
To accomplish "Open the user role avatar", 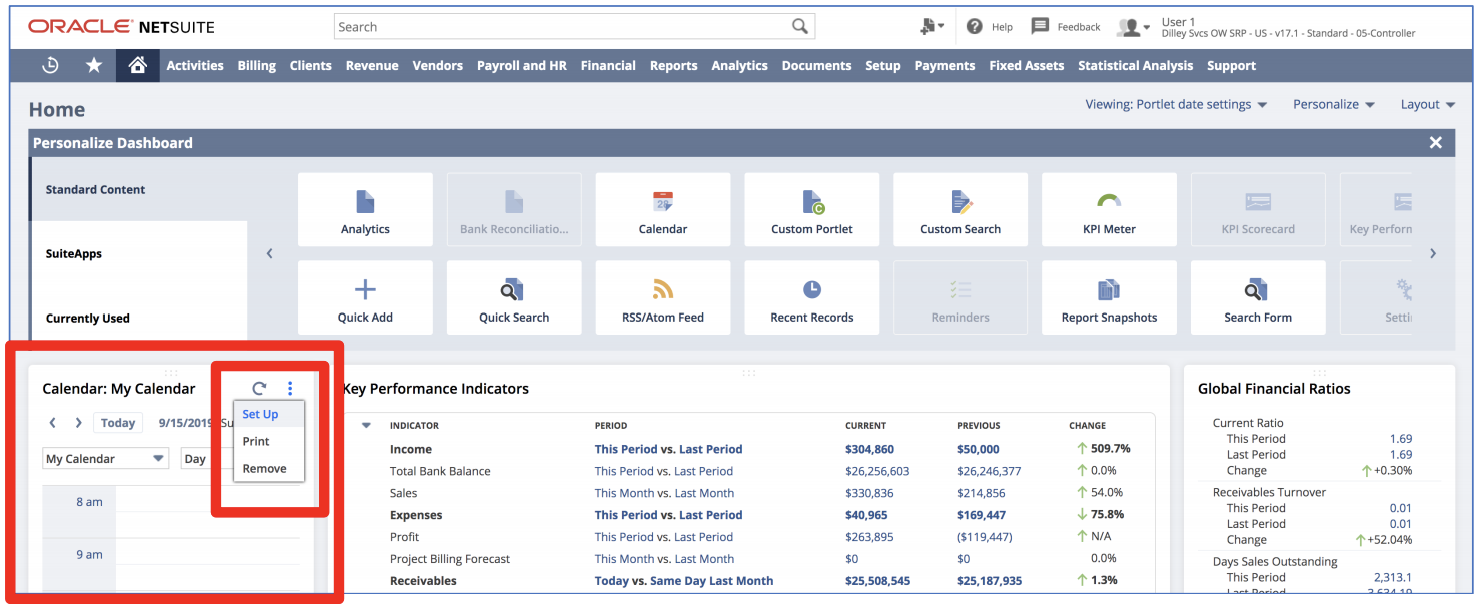I will point(1133,27).
